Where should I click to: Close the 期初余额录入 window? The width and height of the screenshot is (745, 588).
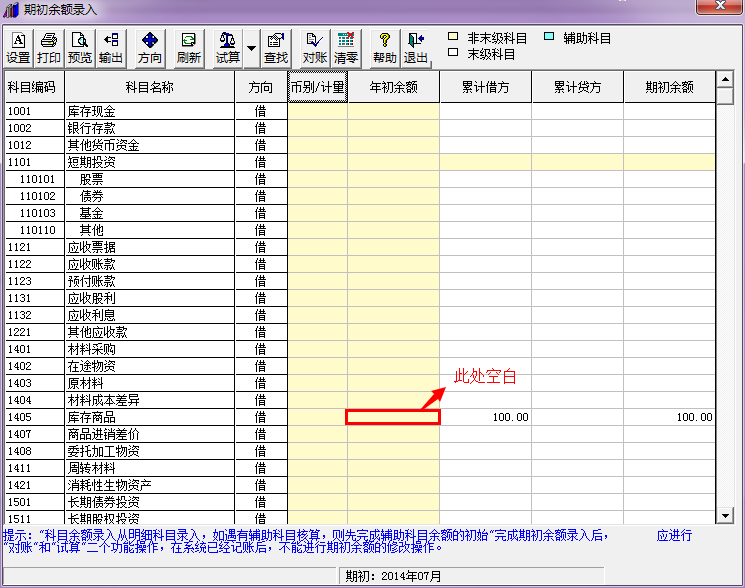click(720, 6)
